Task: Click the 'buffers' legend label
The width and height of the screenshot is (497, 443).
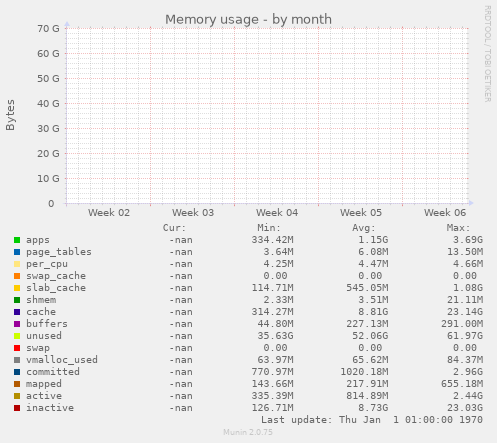Action: point(47,324)
